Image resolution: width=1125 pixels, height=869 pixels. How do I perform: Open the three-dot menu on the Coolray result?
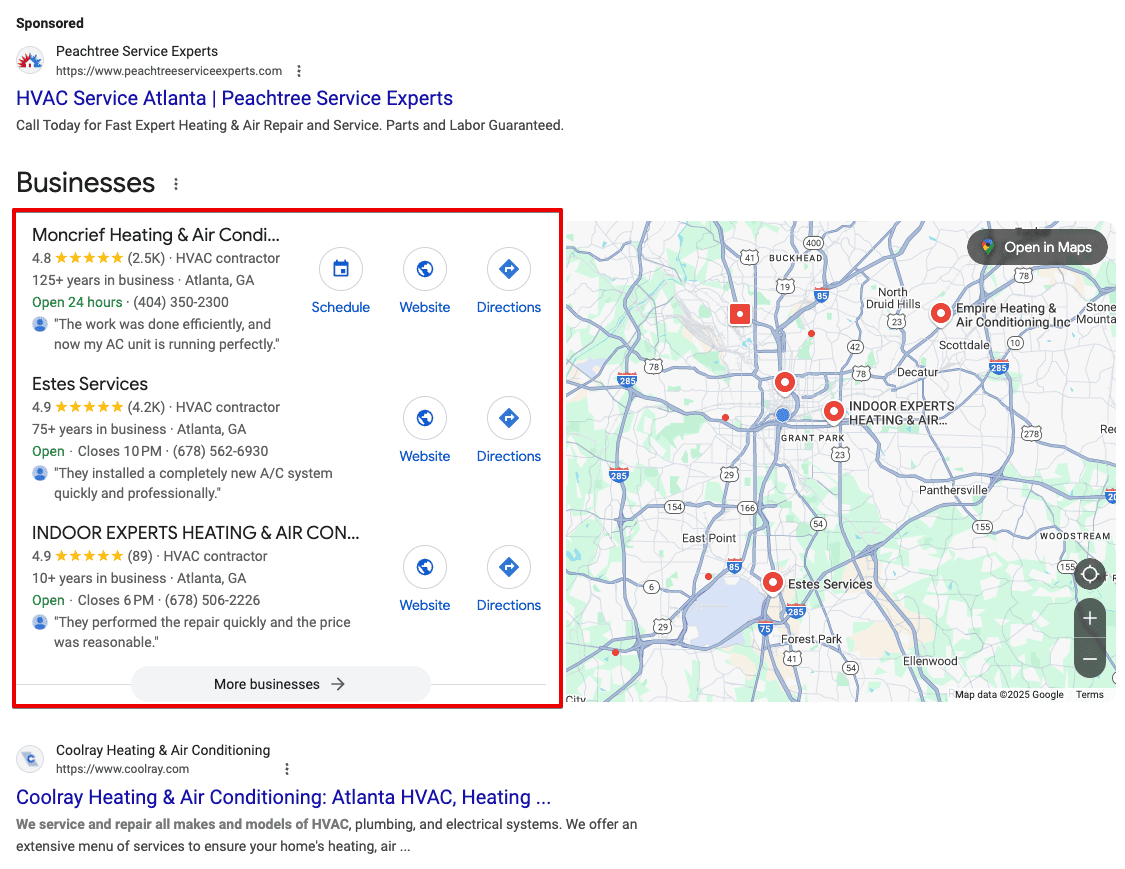tap(287, 769)
